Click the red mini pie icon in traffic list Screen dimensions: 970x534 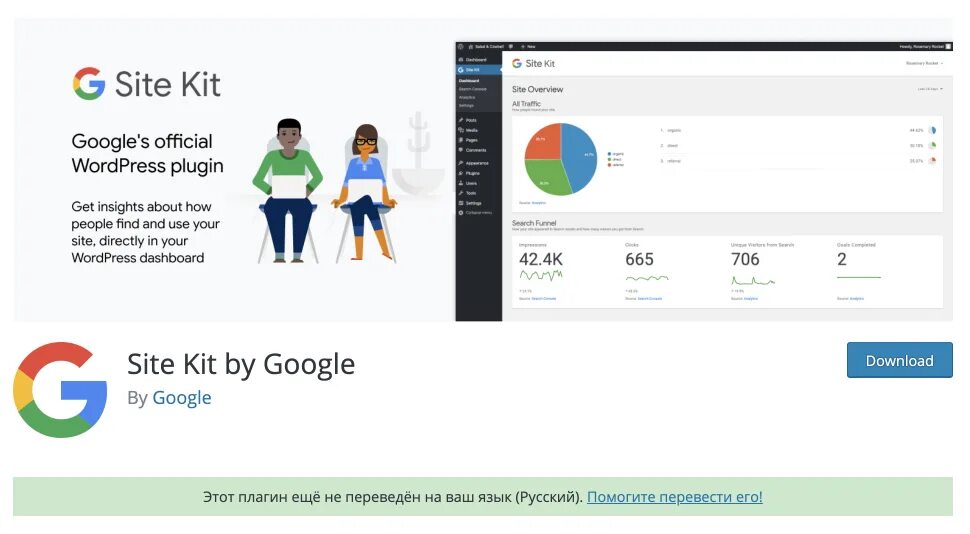[x=932, y=161]
